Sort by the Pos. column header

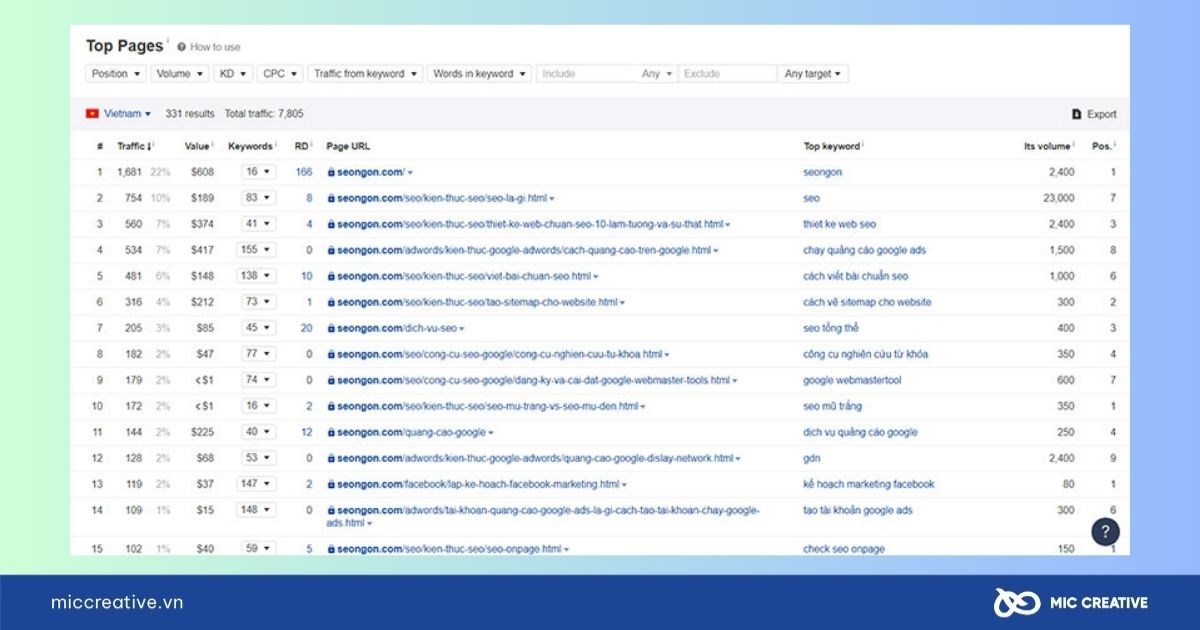click(1104, 146)
